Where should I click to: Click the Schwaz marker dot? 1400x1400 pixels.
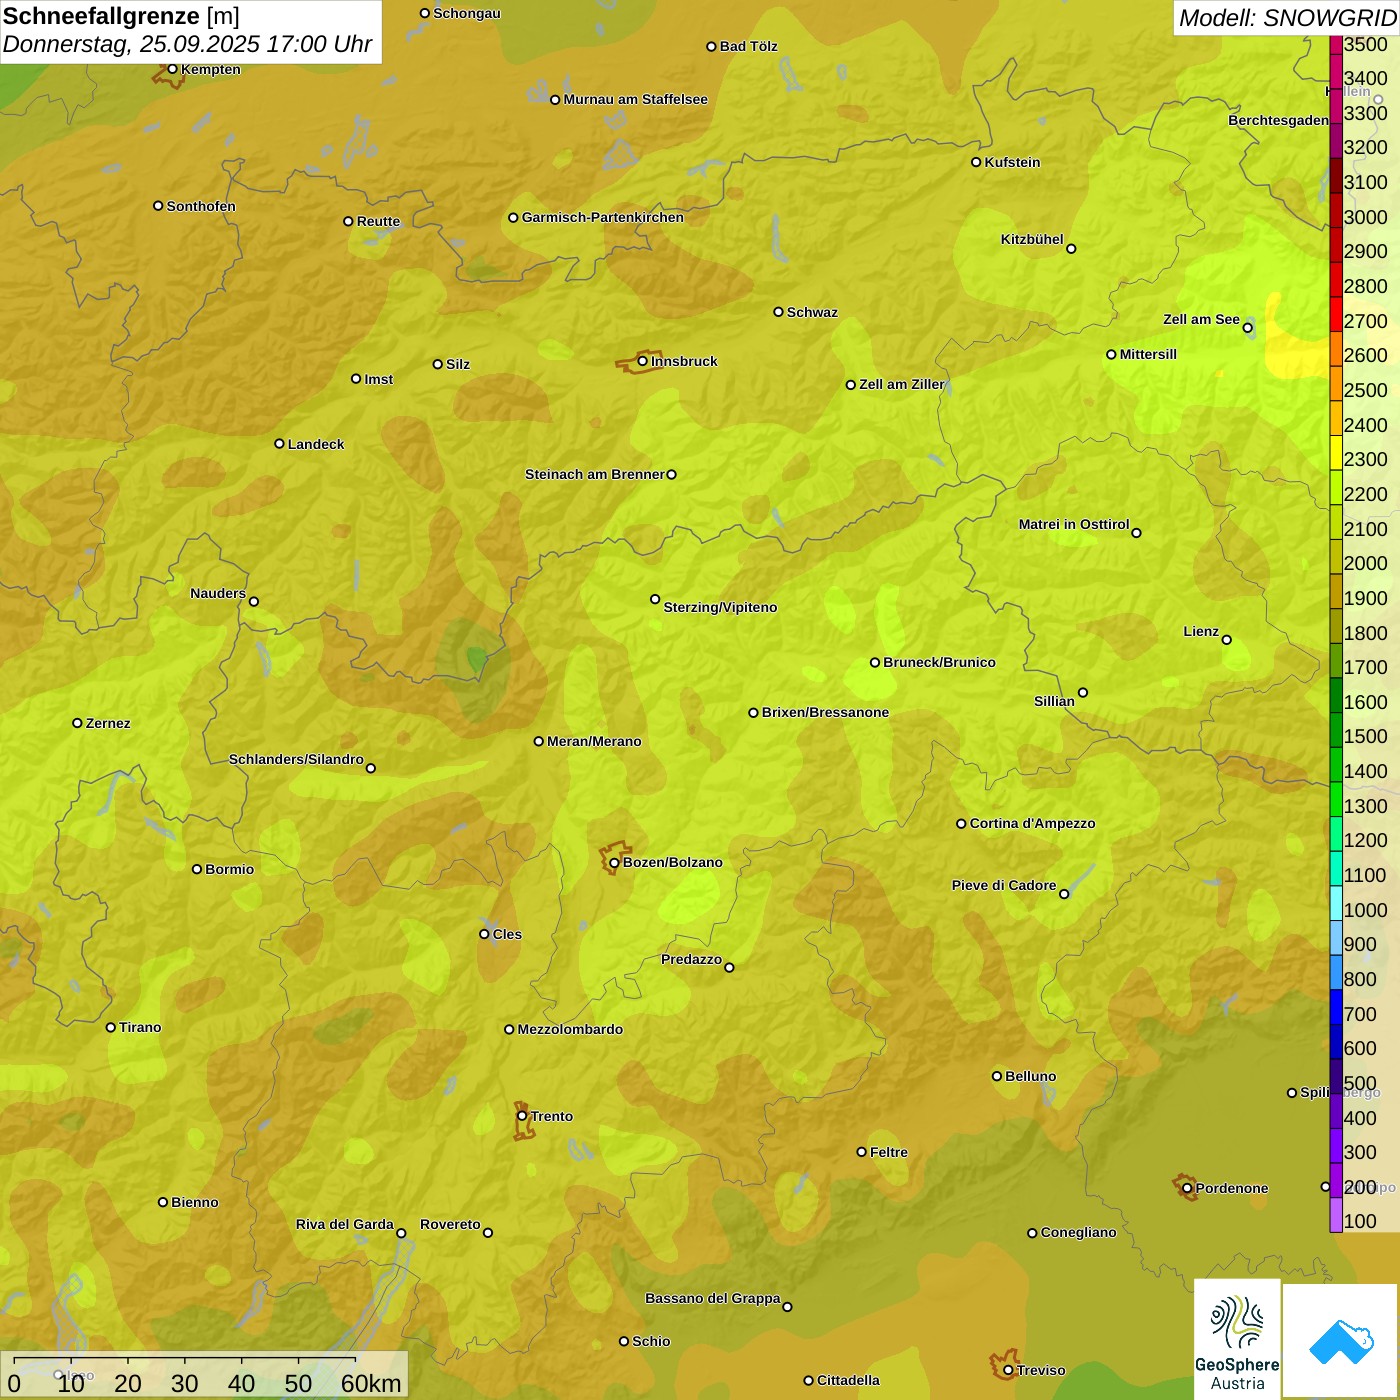coord(778,312)
